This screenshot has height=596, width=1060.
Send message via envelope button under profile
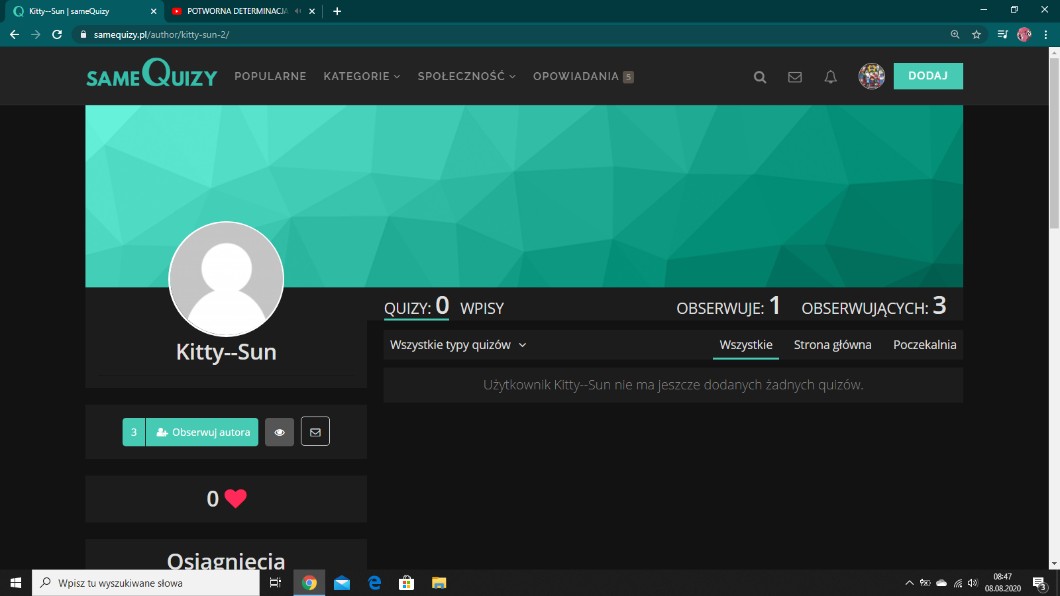click(x=315, y=432)
